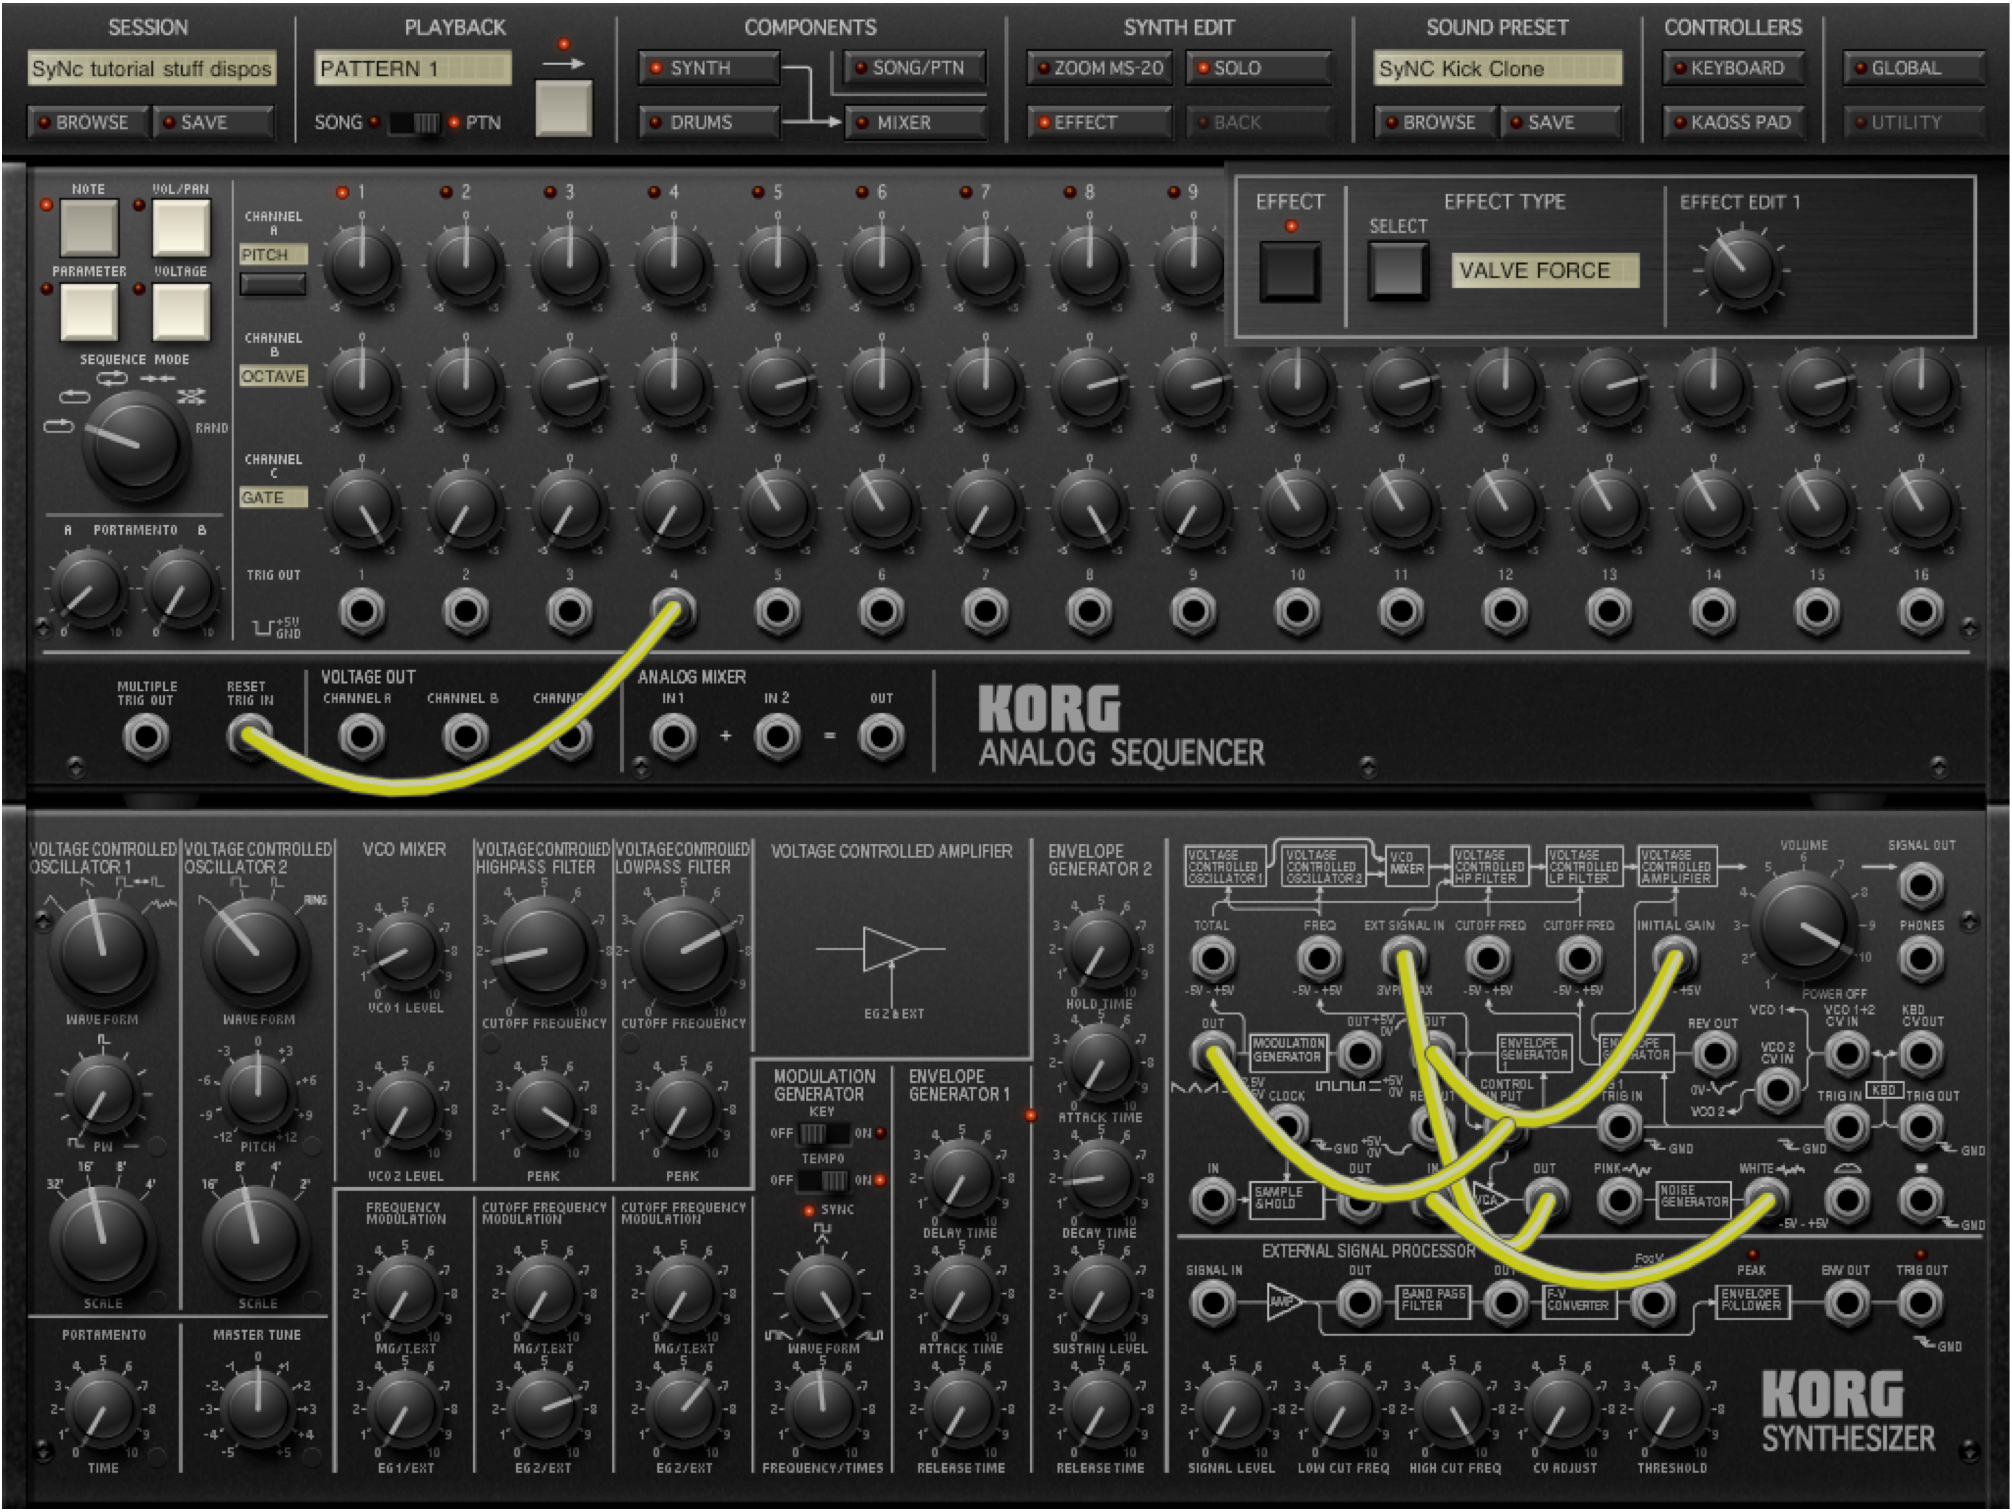Click the step 1 LED indicator
The width and height of the screenshot is (2012, 1512).
(343, 192)
